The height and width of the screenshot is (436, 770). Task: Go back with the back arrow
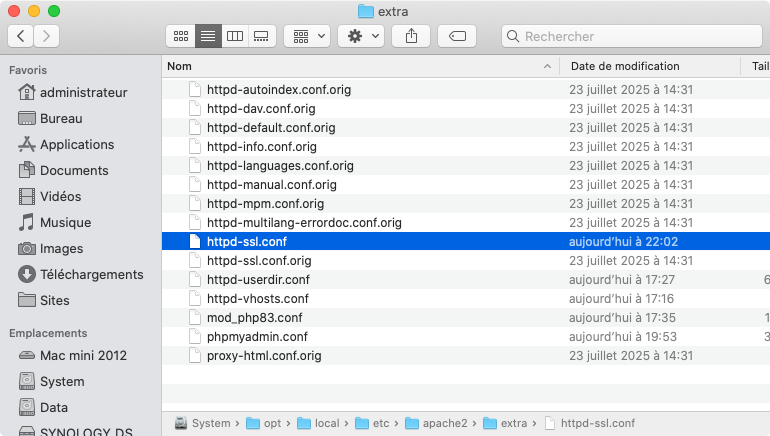point(21,36)
